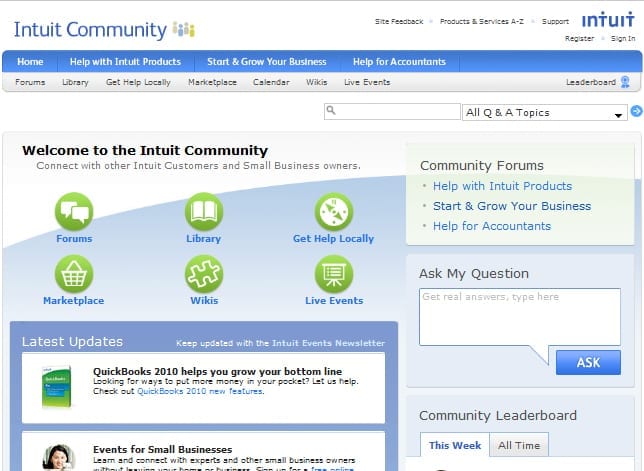Focus the Ask My Question text area
644x471 pixels.
(x=520, y=317)
